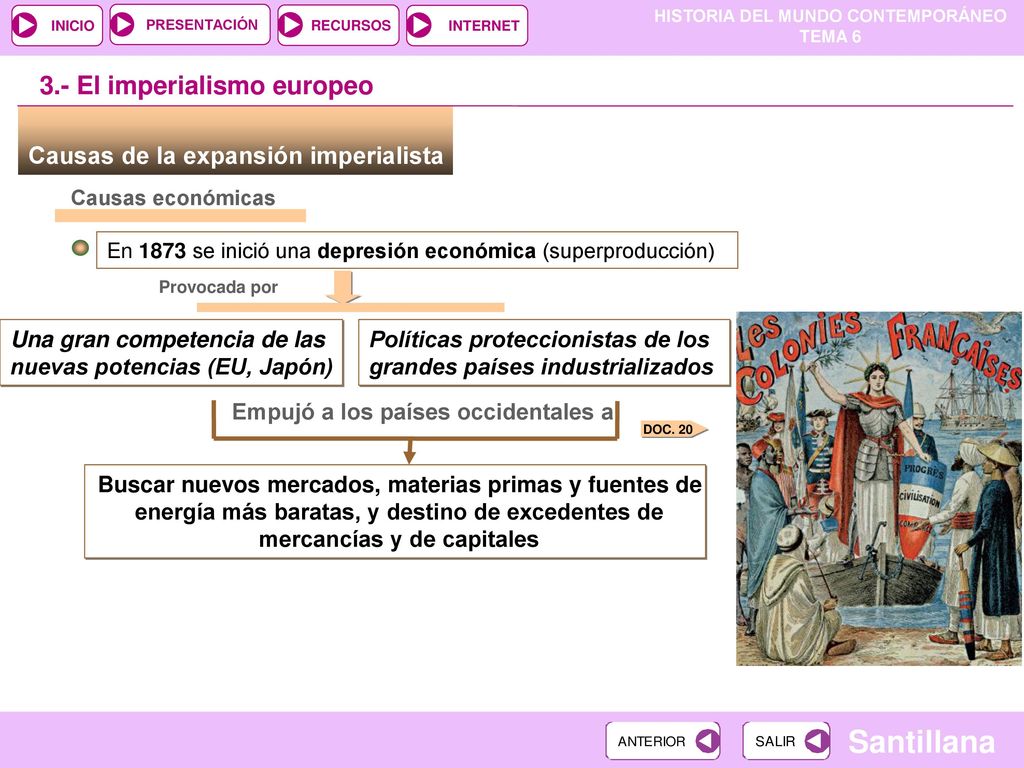The height and width of the screenshot is (768, 1024).
Task: Click the 'Políticas proteccionistas' box
Action: [544, 353]
